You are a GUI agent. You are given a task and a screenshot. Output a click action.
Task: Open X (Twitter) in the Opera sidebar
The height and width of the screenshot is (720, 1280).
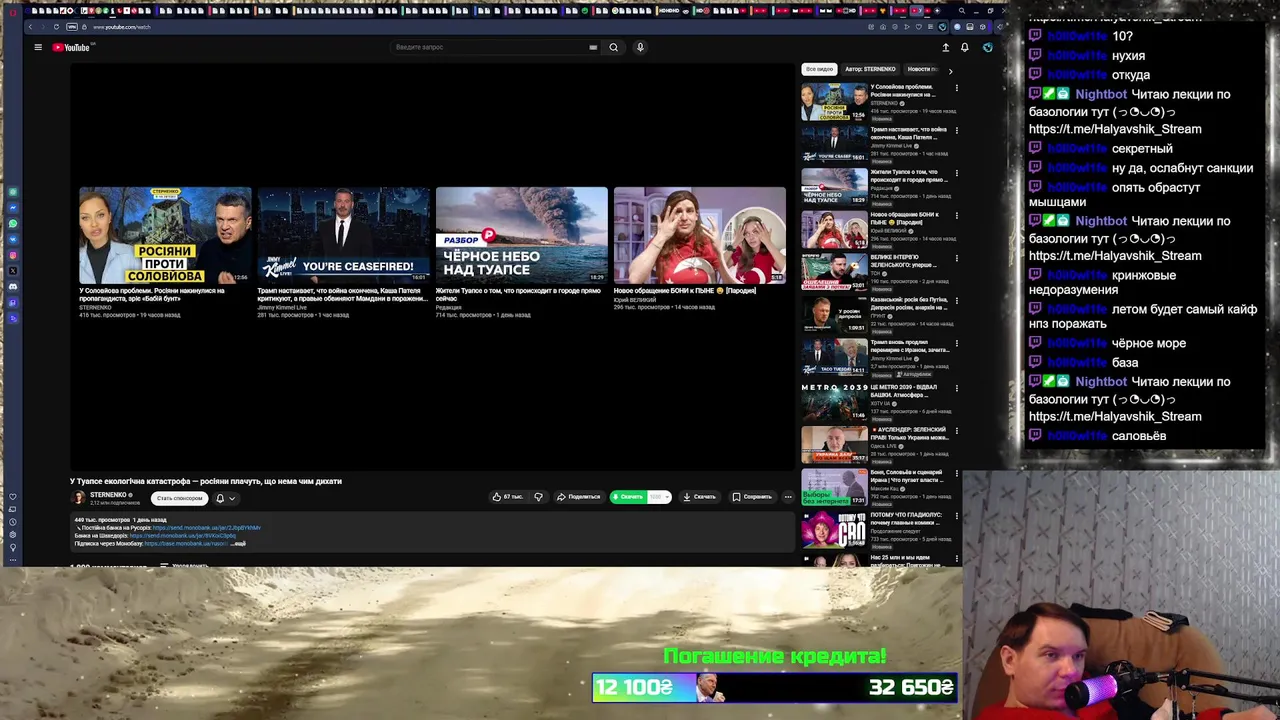point(13,271)
